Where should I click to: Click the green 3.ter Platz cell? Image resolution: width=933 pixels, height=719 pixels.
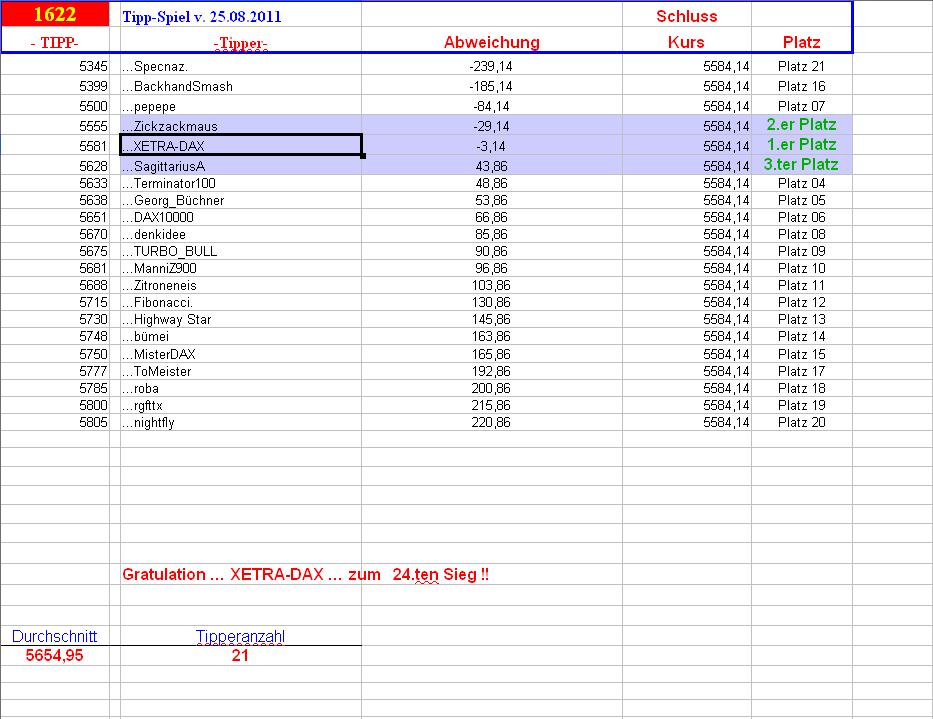[800, 164]
